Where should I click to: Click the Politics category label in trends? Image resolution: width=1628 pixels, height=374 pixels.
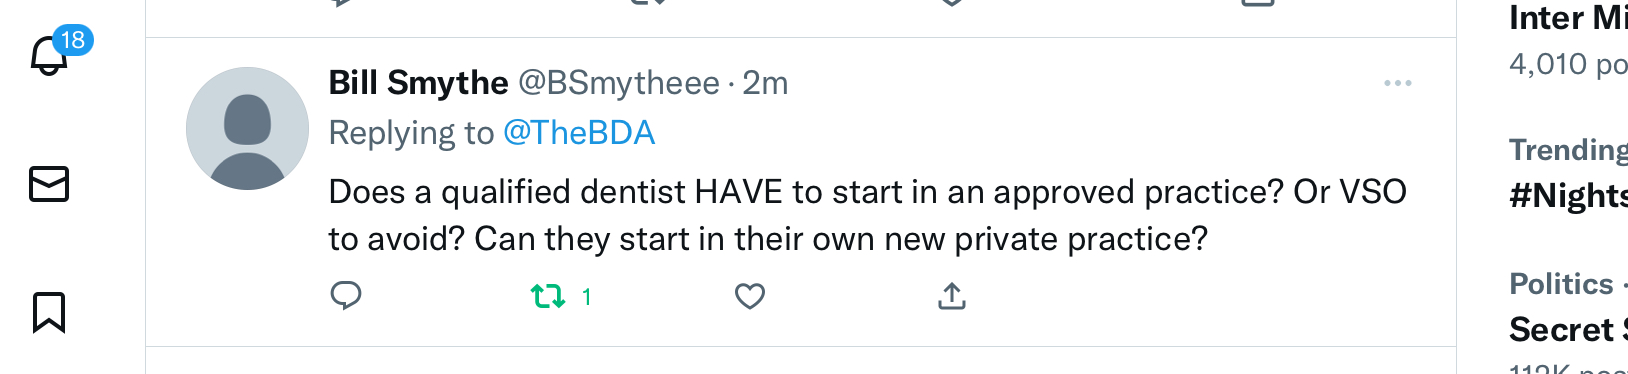[x=1561, y=284]
